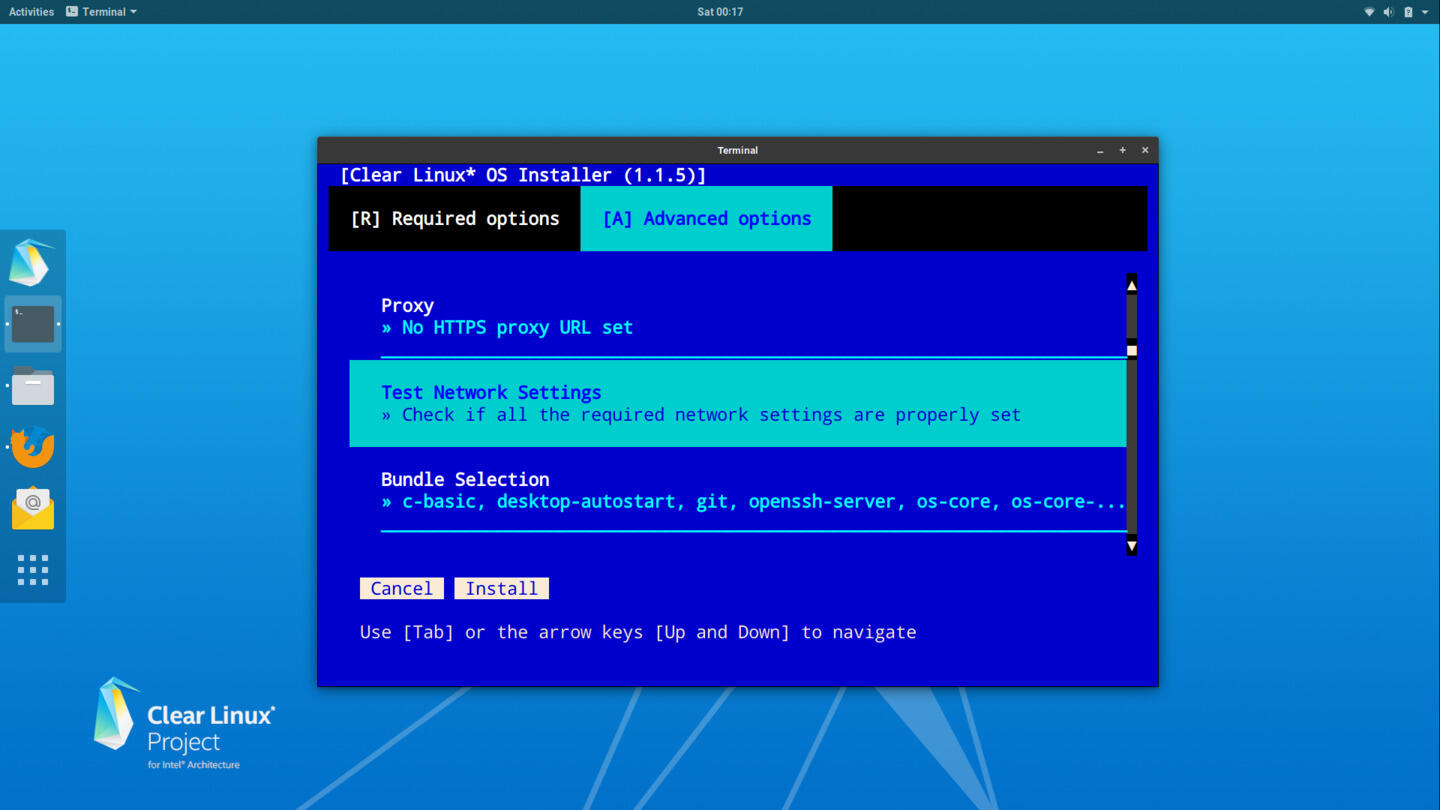Click the installer scrollbar up arrow
Image resolution: width=1440 pixels, height=810 pixels.
point(1132,285)
